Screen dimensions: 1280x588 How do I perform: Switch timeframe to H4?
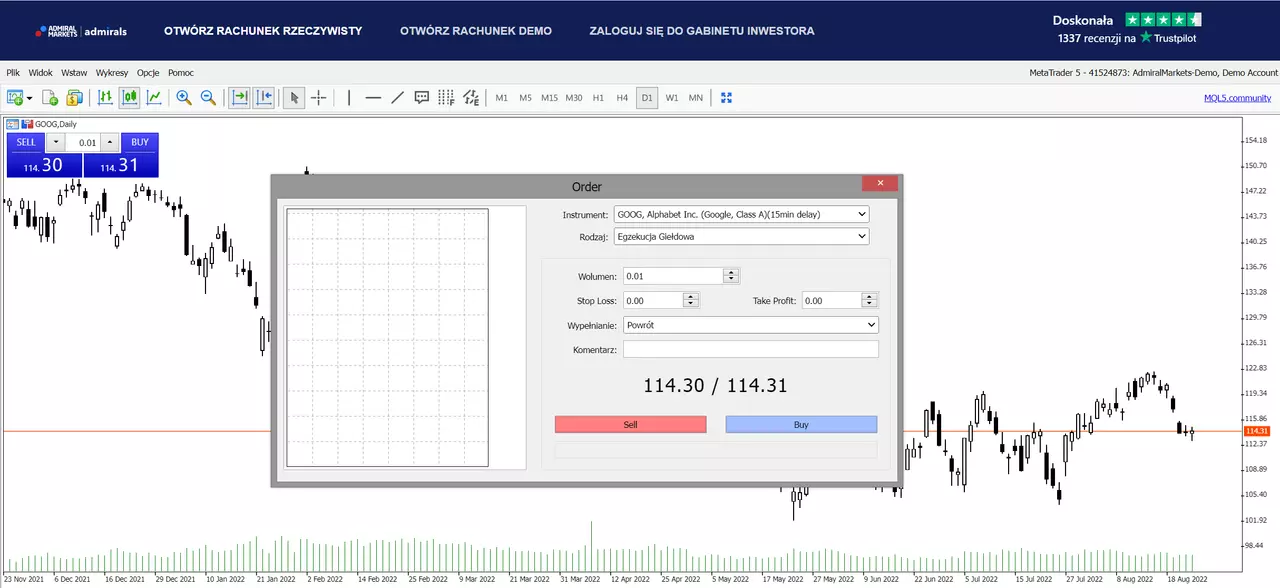(622, 97)
